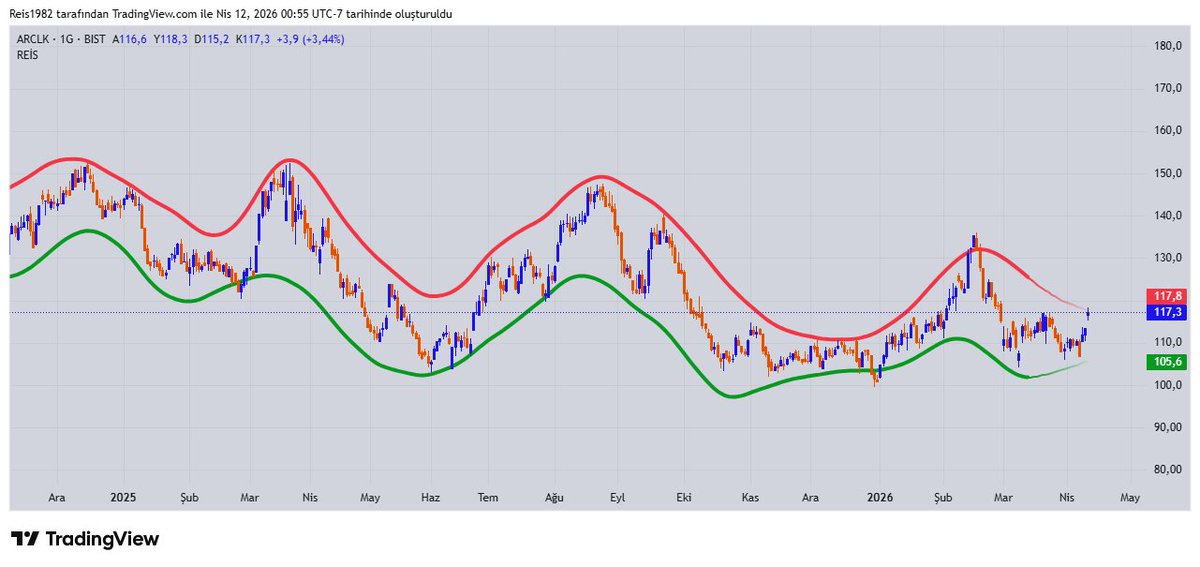1200x567 pixels.
Task: Click the 130,0 price axis label
Action: pos(1169,258)
